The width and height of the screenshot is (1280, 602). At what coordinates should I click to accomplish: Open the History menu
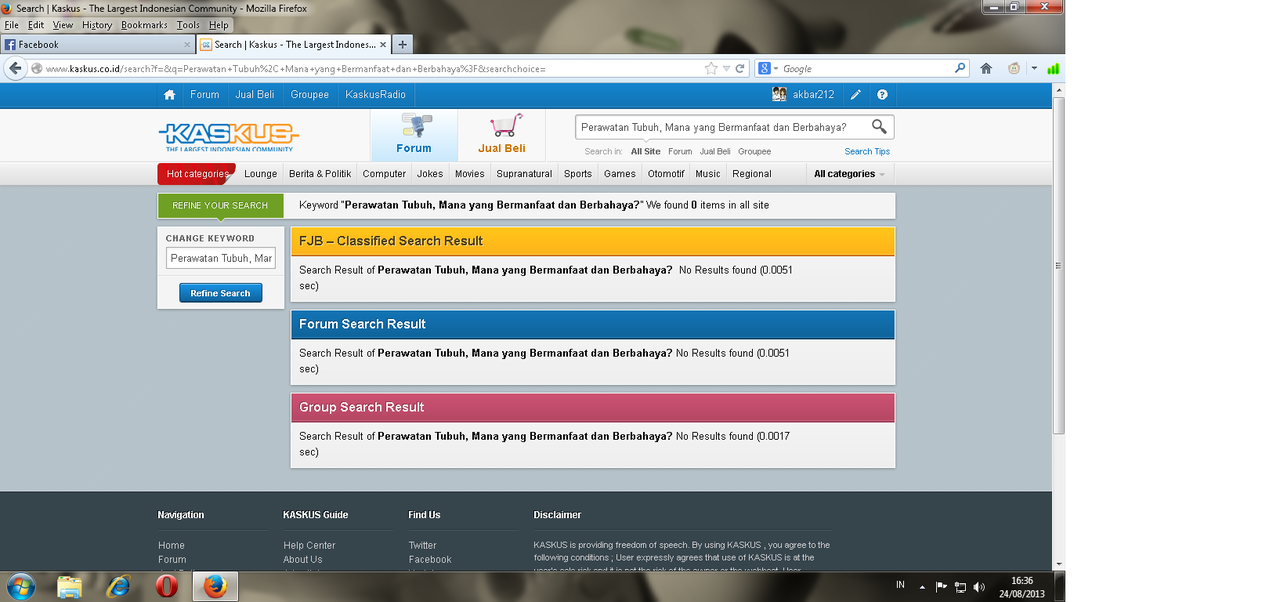97,25
